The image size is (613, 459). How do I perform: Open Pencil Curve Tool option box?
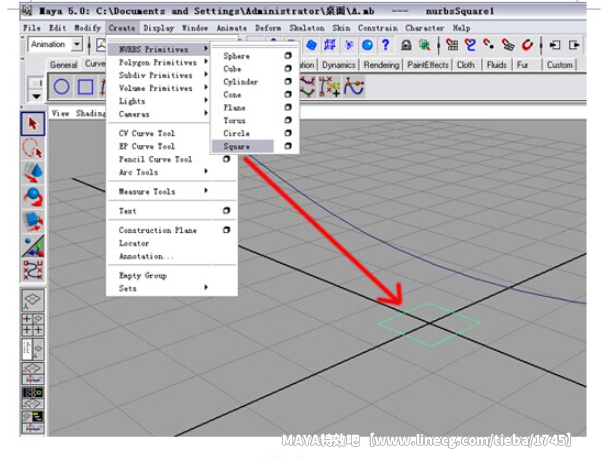226,159
